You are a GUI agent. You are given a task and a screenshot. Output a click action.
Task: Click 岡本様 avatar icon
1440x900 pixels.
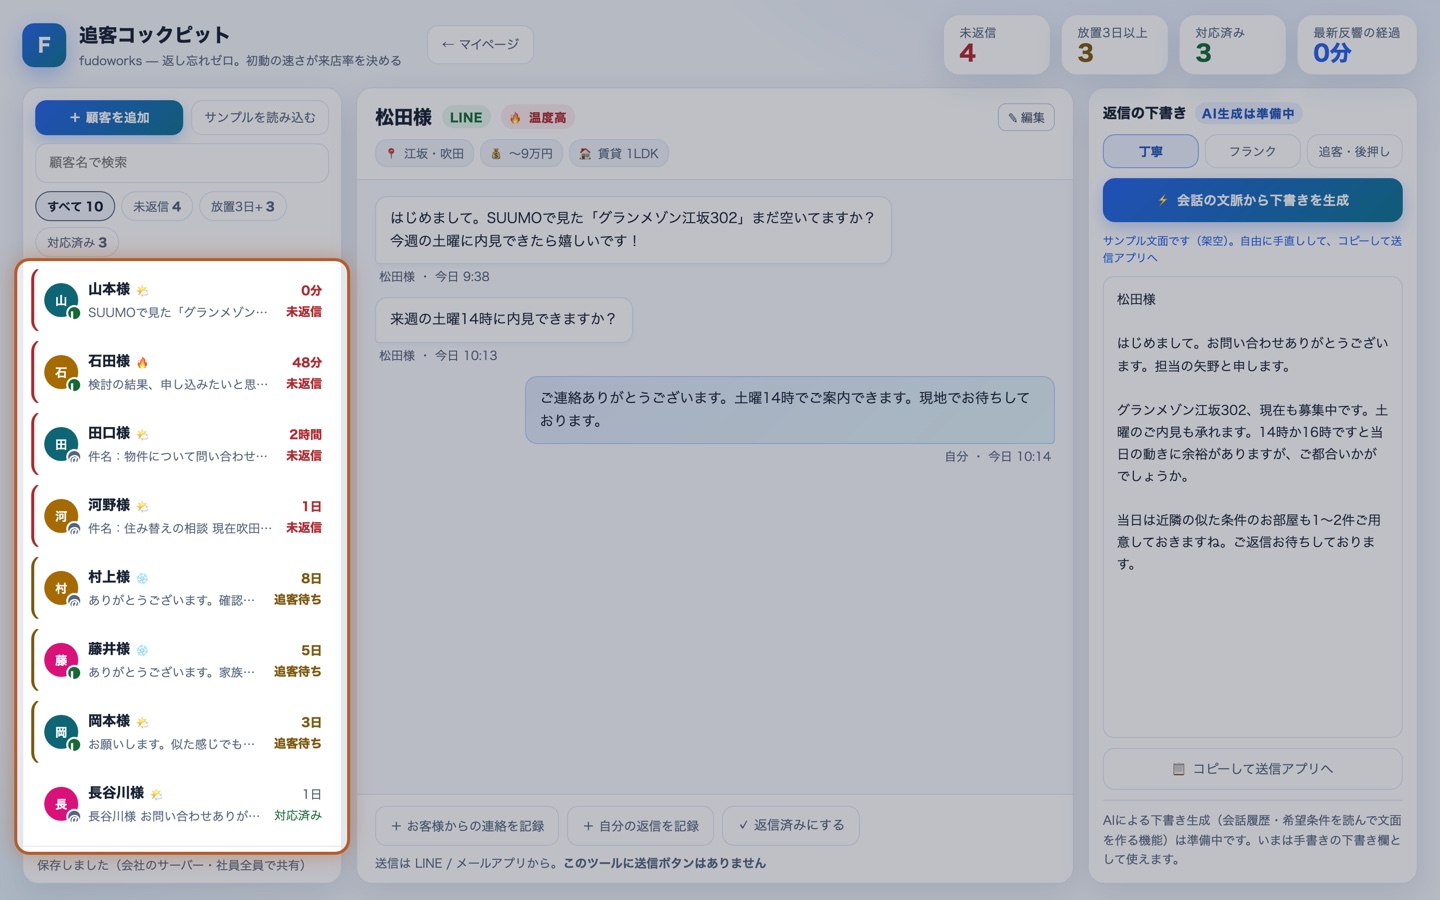coord(61,732)
